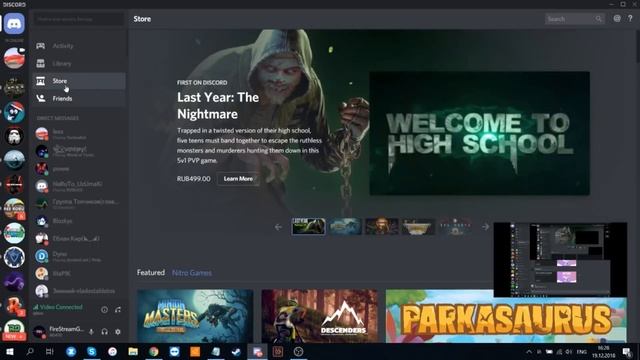Click the Store search field

574,19
